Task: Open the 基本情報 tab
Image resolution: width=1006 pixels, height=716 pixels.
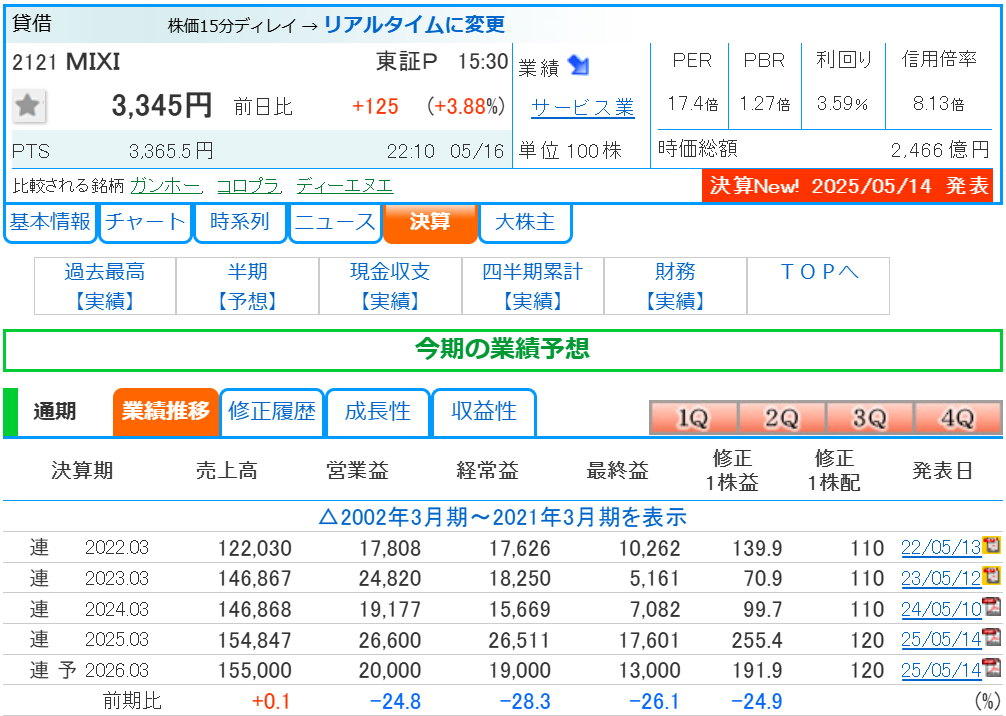Action: (50, 223)
